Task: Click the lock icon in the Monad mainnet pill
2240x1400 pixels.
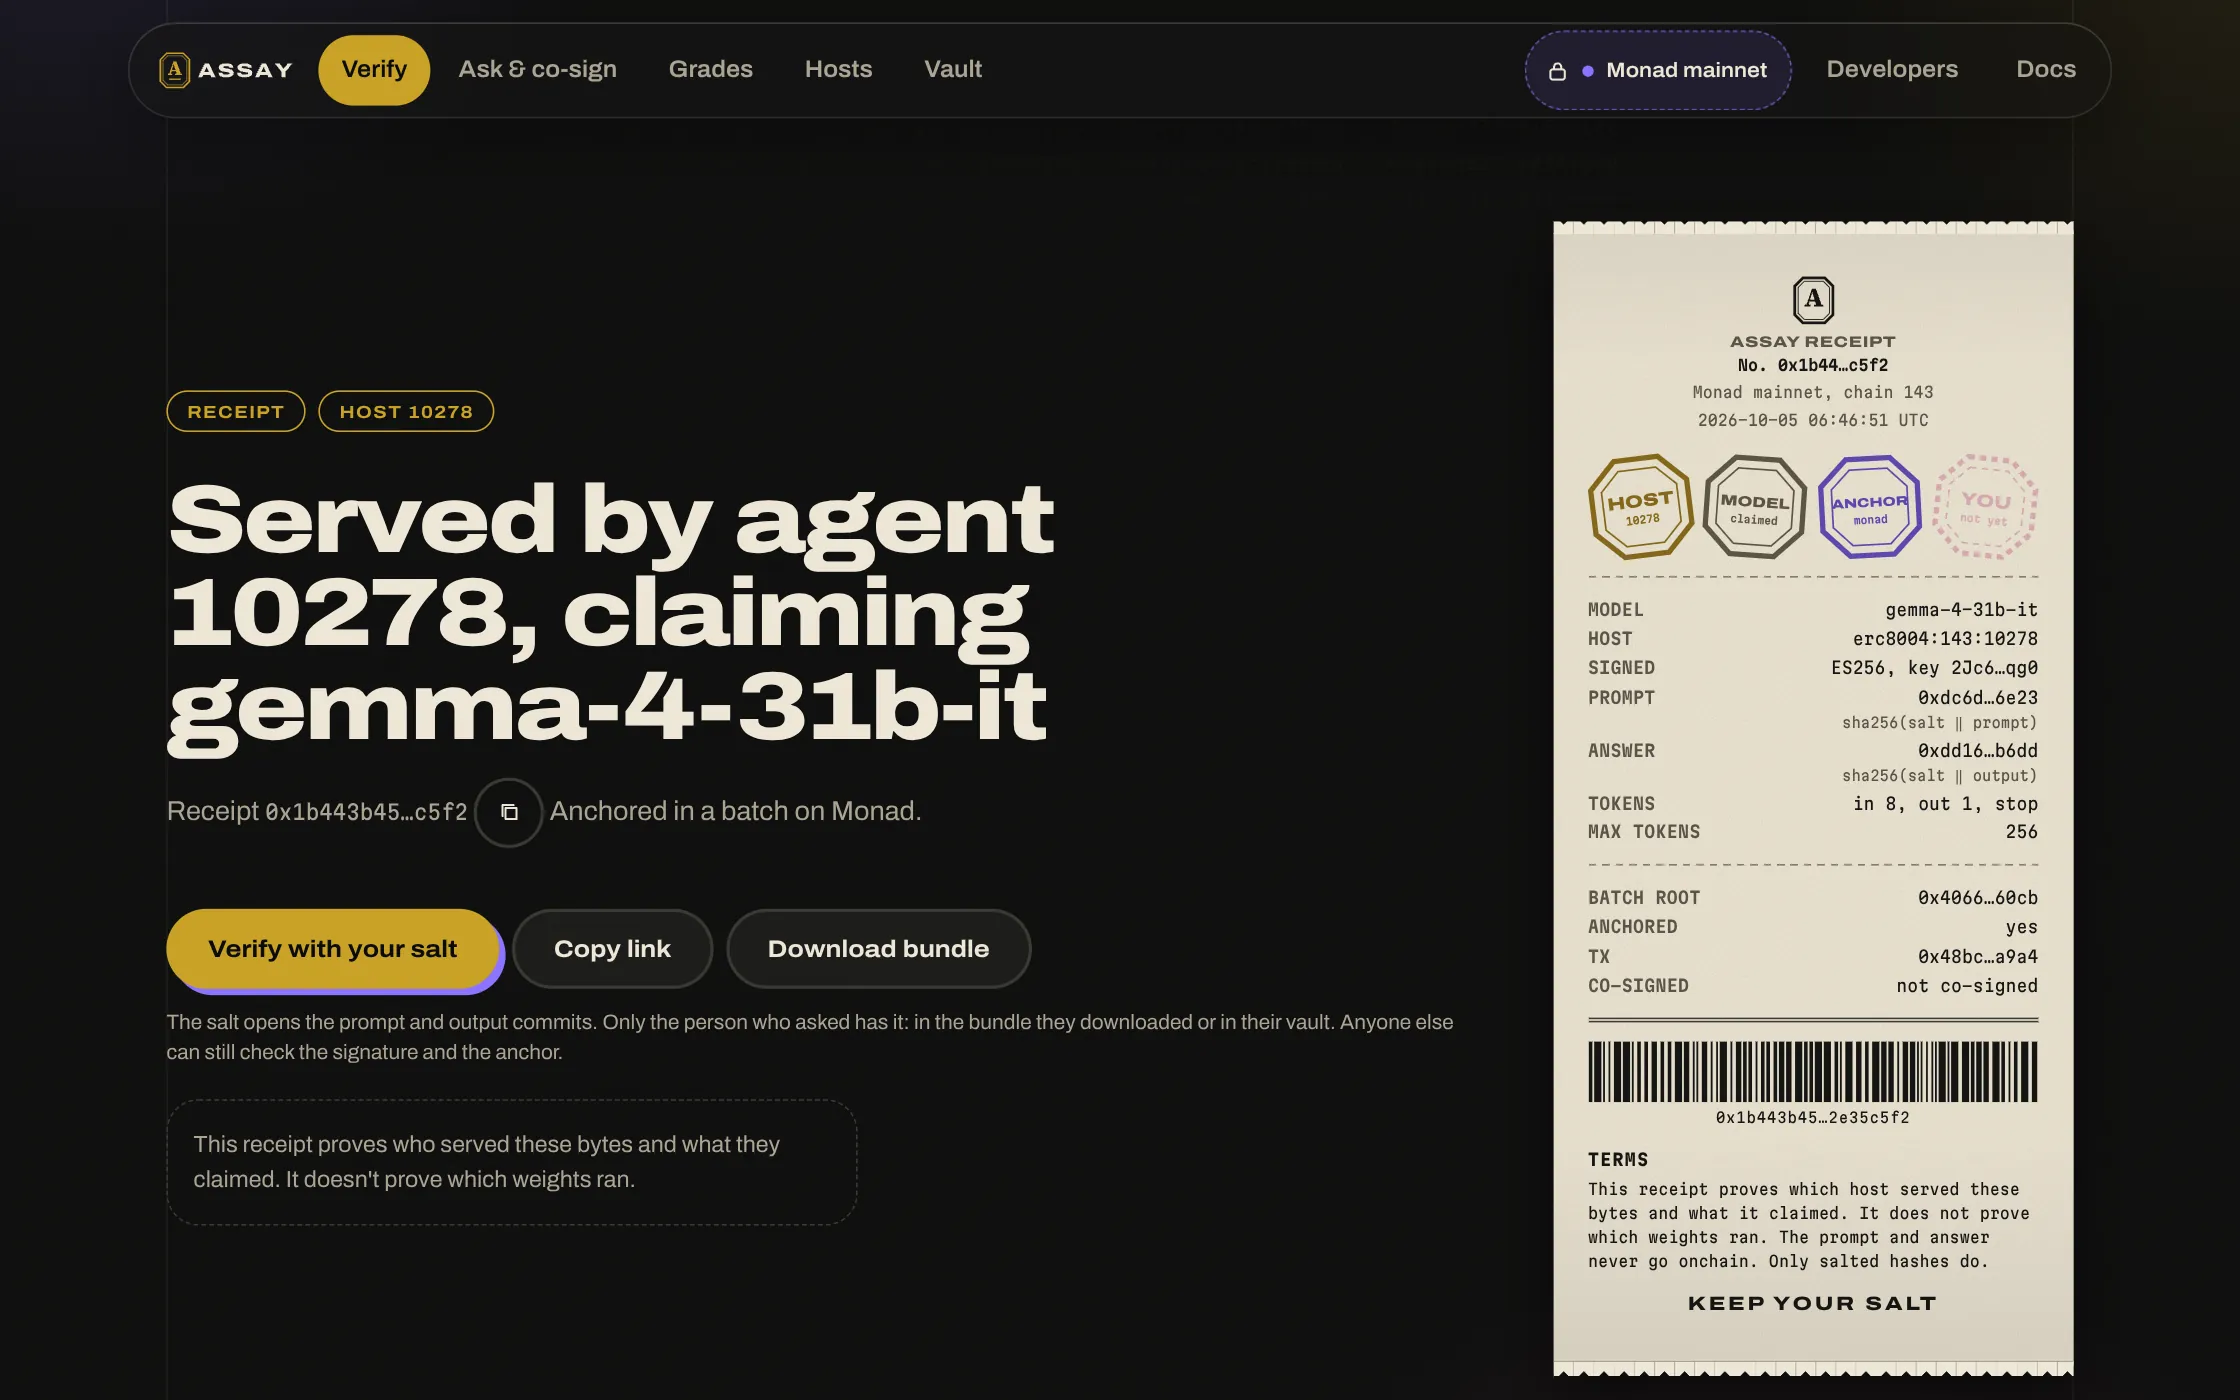Action: (1557, 71)
